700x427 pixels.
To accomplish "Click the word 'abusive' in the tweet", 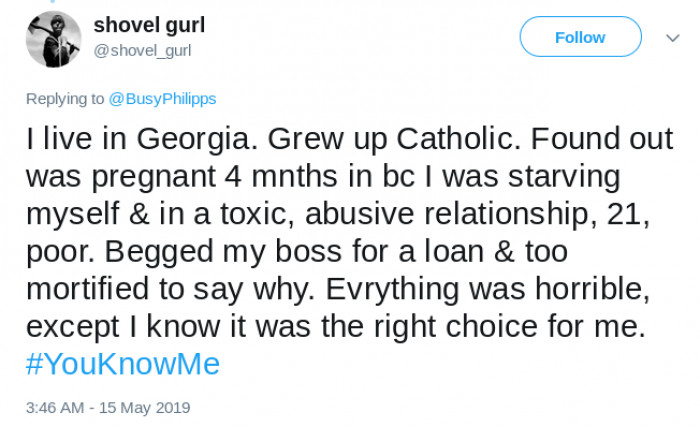I will click(x=361, y=214).
